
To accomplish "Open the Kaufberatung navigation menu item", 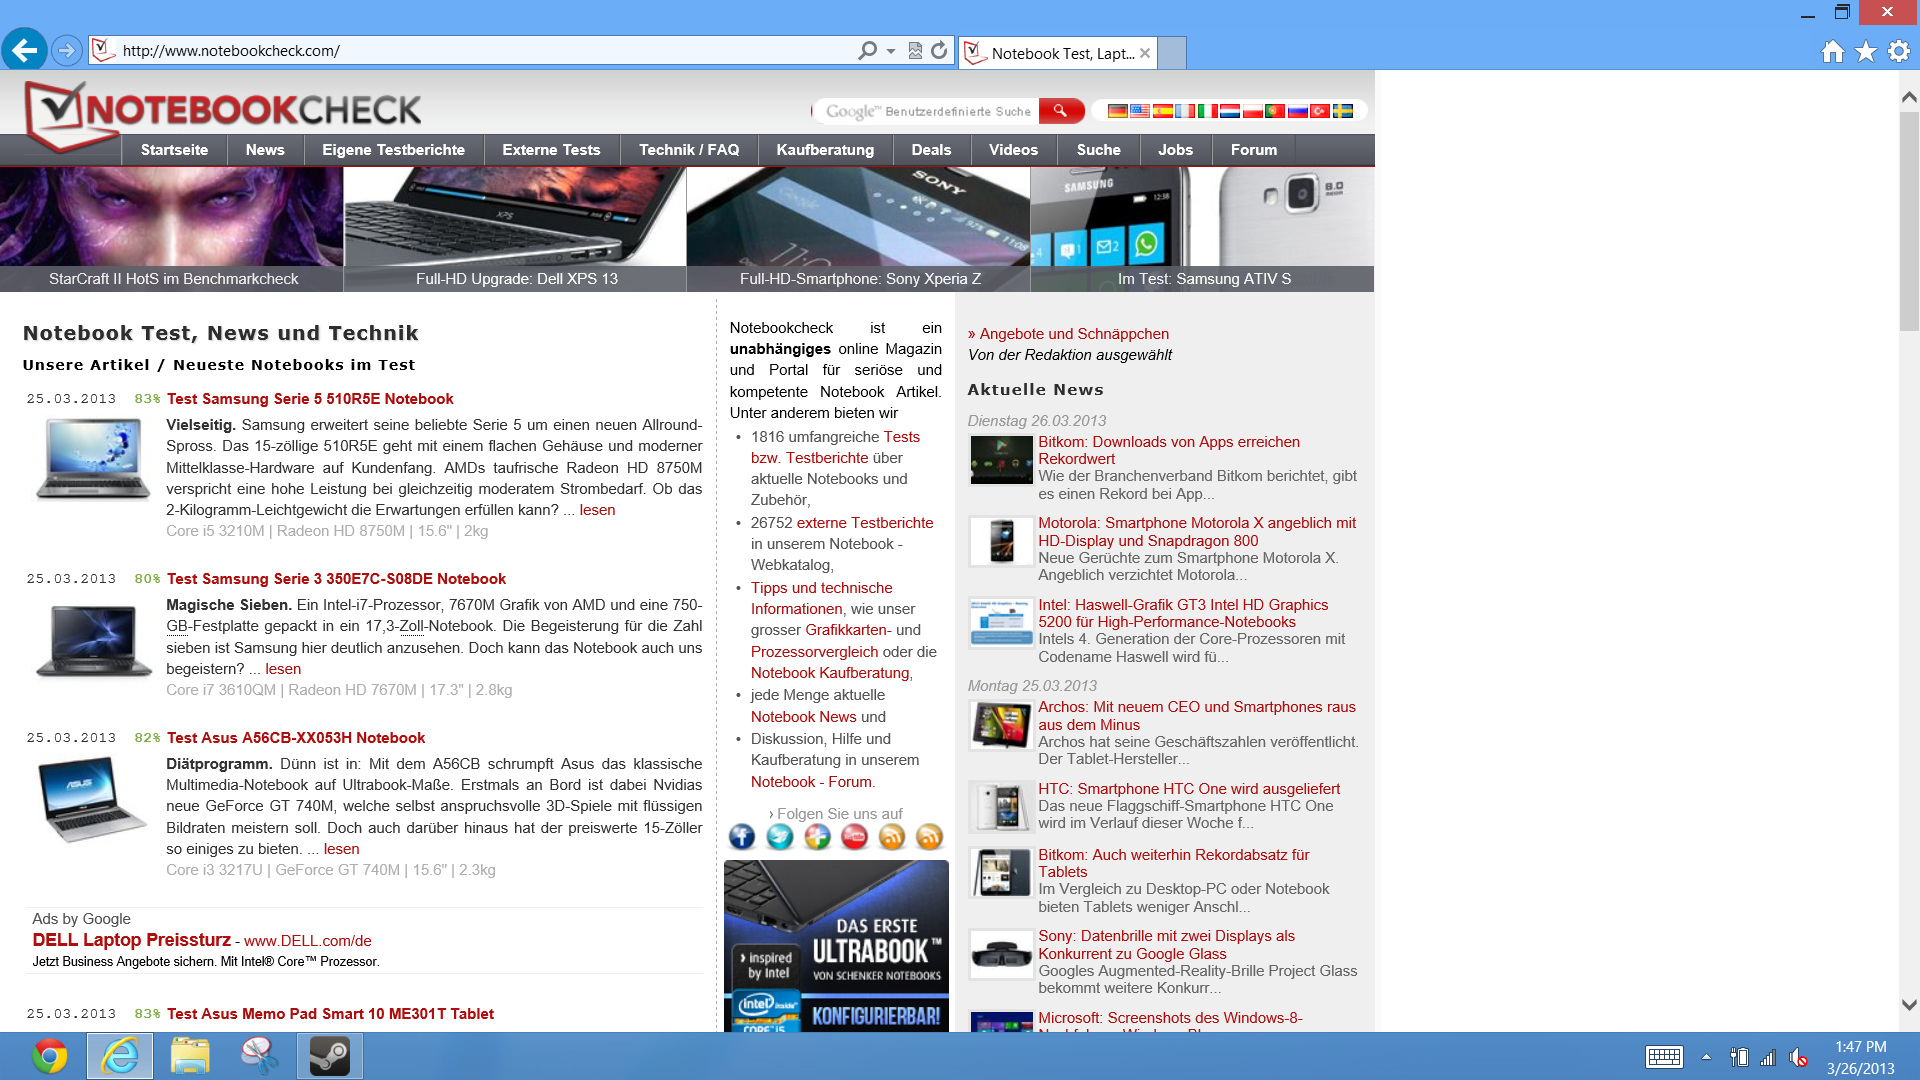I will (825, 150).
